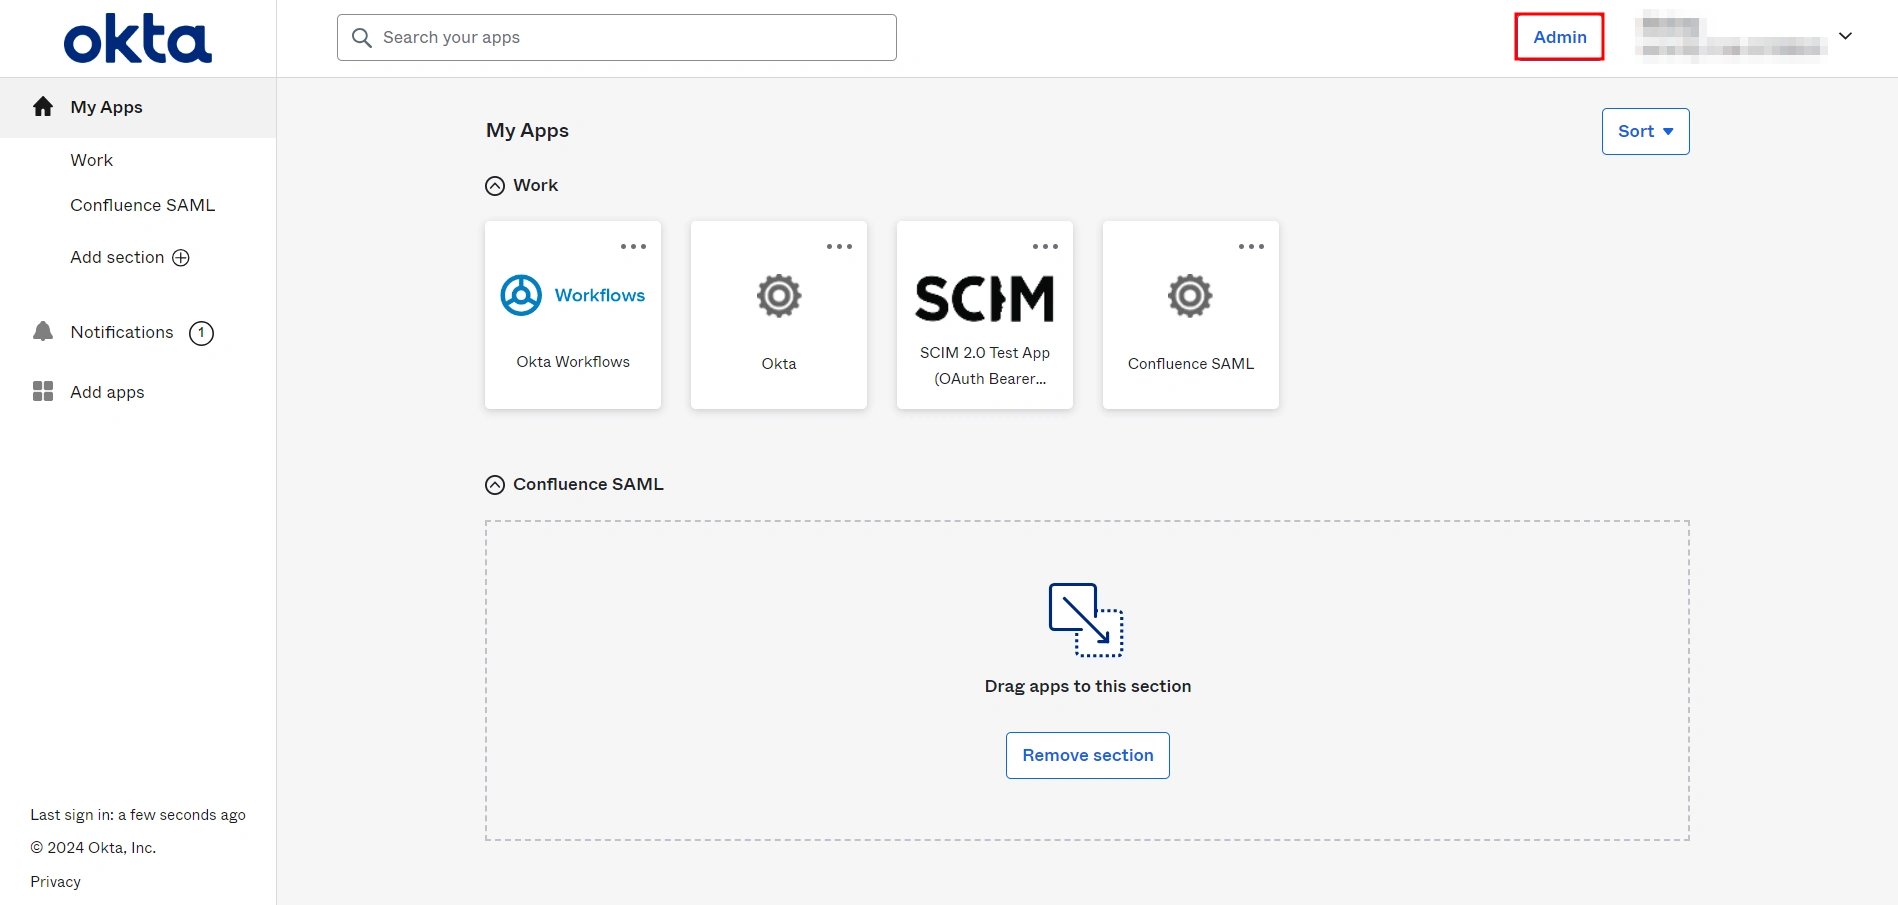Open the SCIM 2.0 Test App options menu
The width and height of the screenshot is (1898, 905).
click(x=1045, y=246)
